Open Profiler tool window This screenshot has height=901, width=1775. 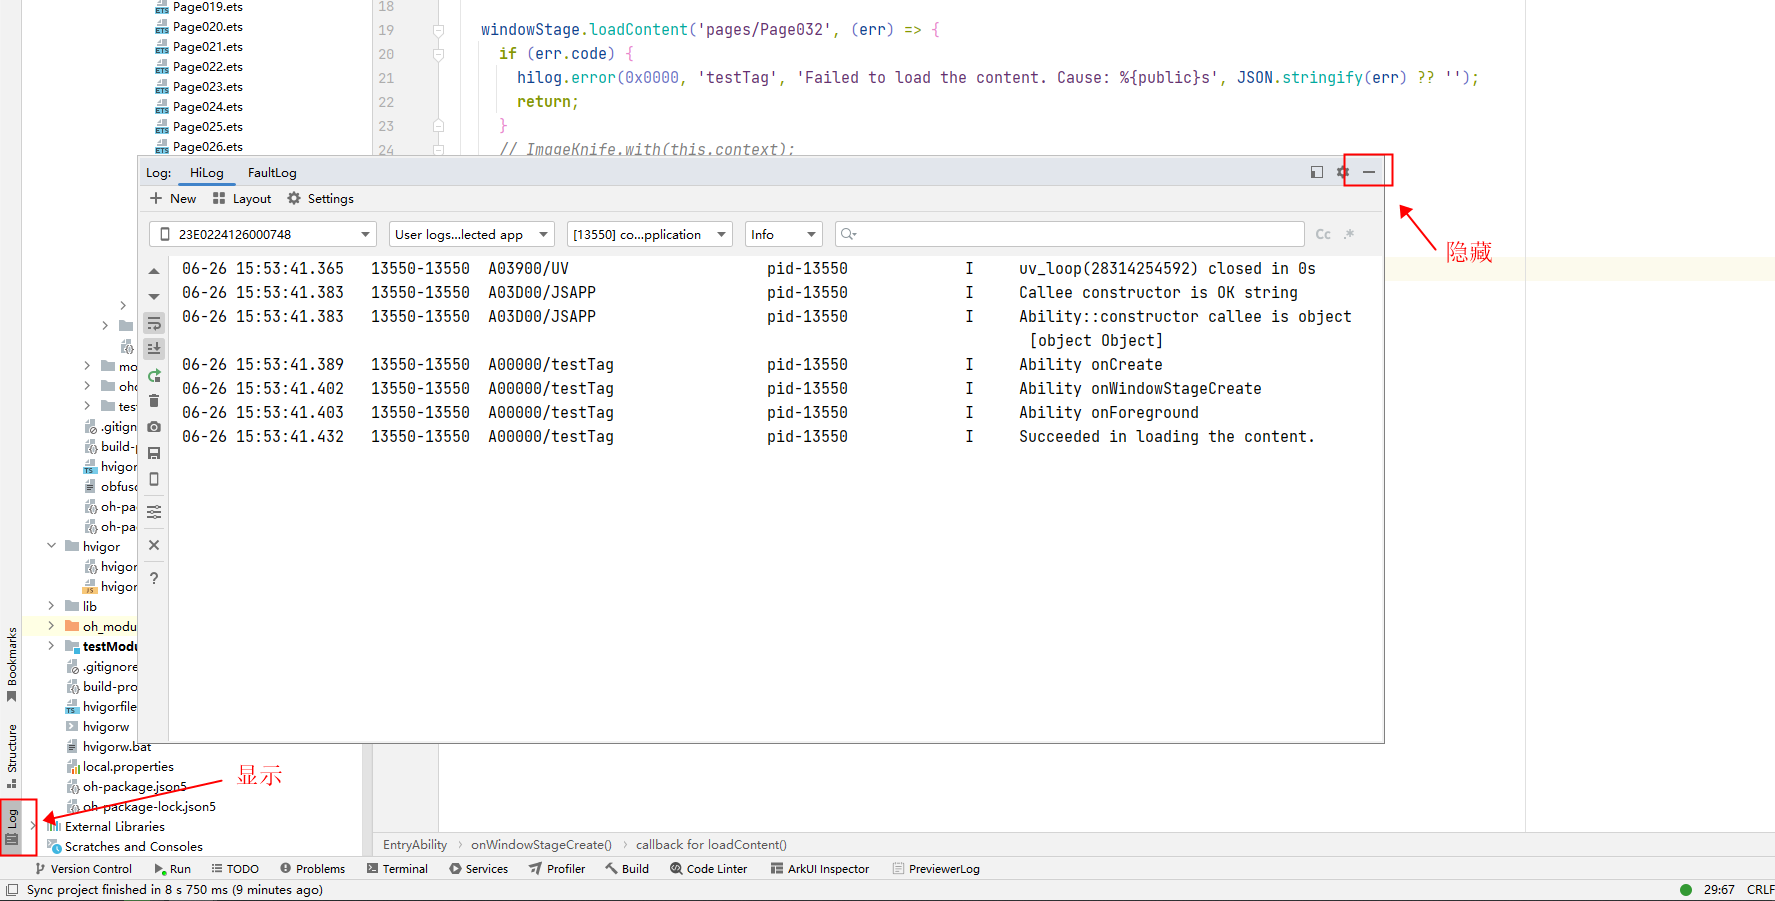pos(557,869)
